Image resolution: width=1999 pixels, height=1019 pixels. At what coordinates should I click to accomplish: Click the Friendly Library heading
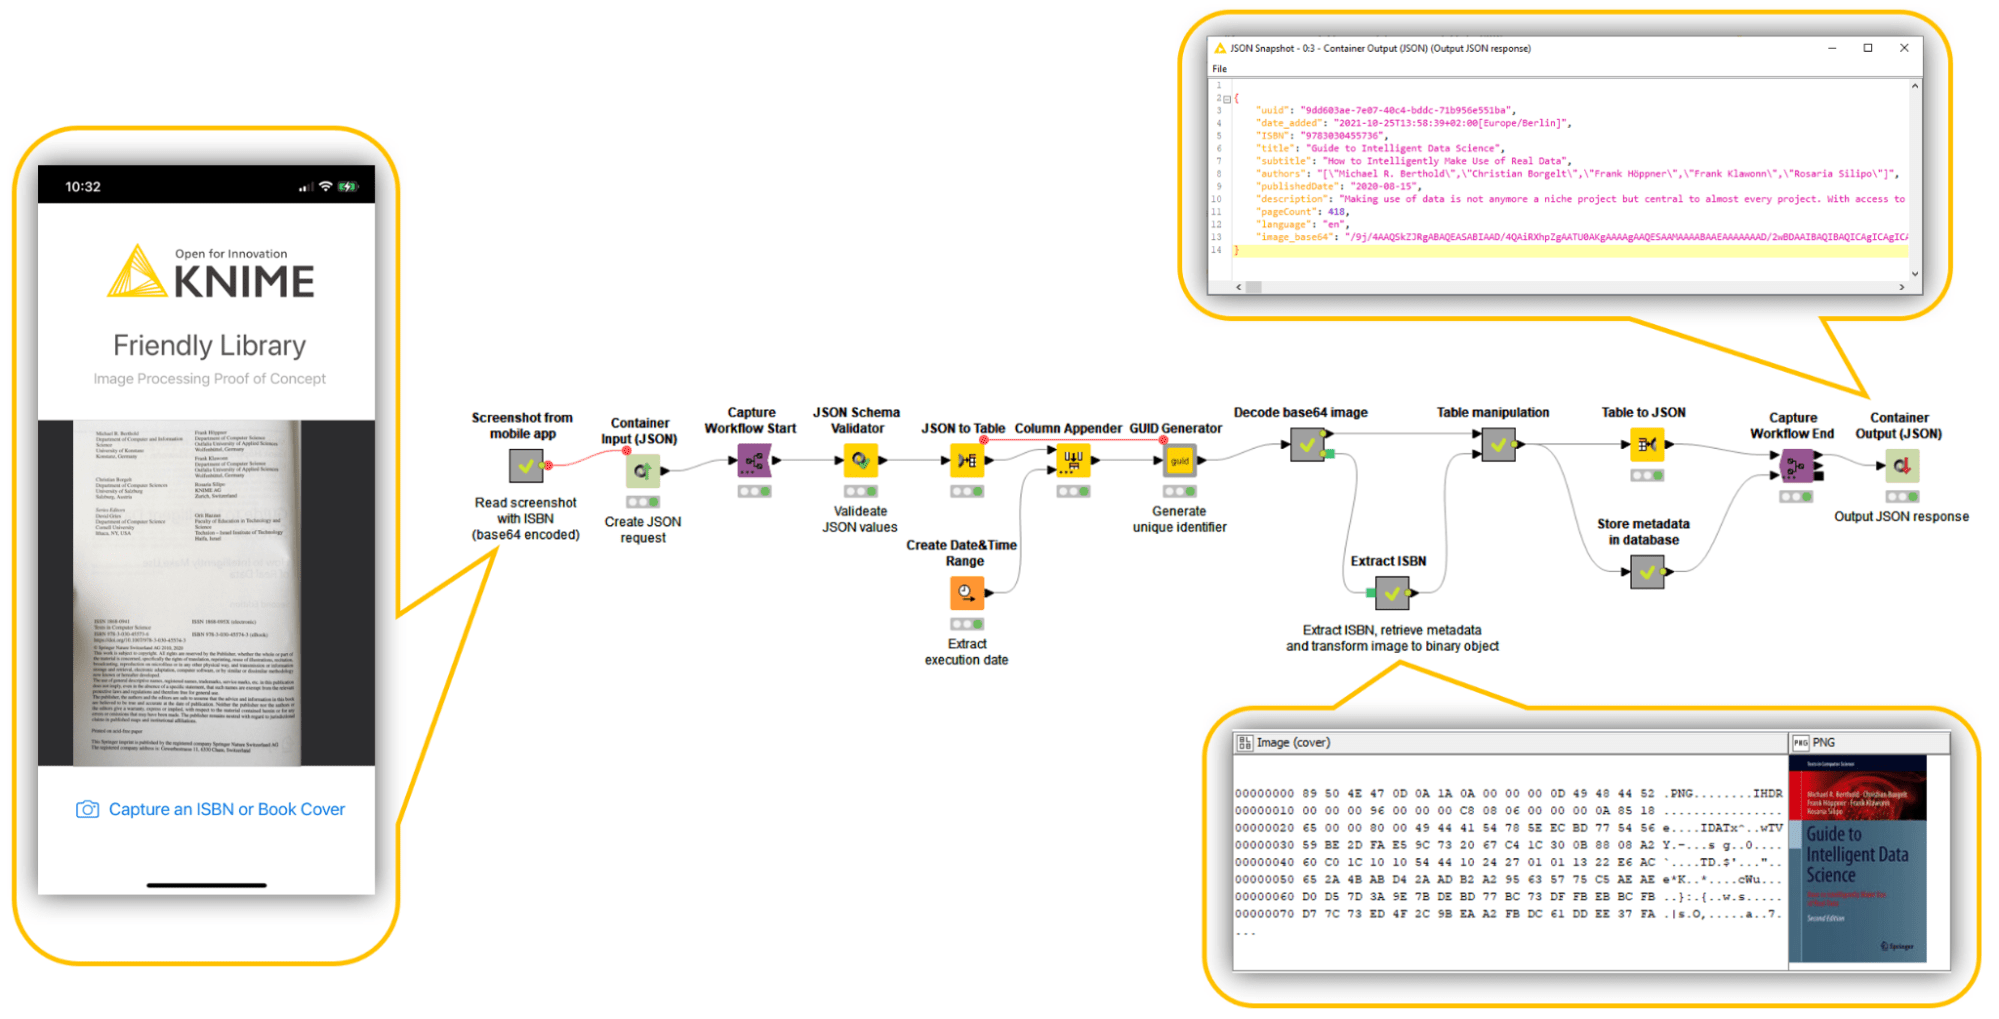(x=210, y=346)
